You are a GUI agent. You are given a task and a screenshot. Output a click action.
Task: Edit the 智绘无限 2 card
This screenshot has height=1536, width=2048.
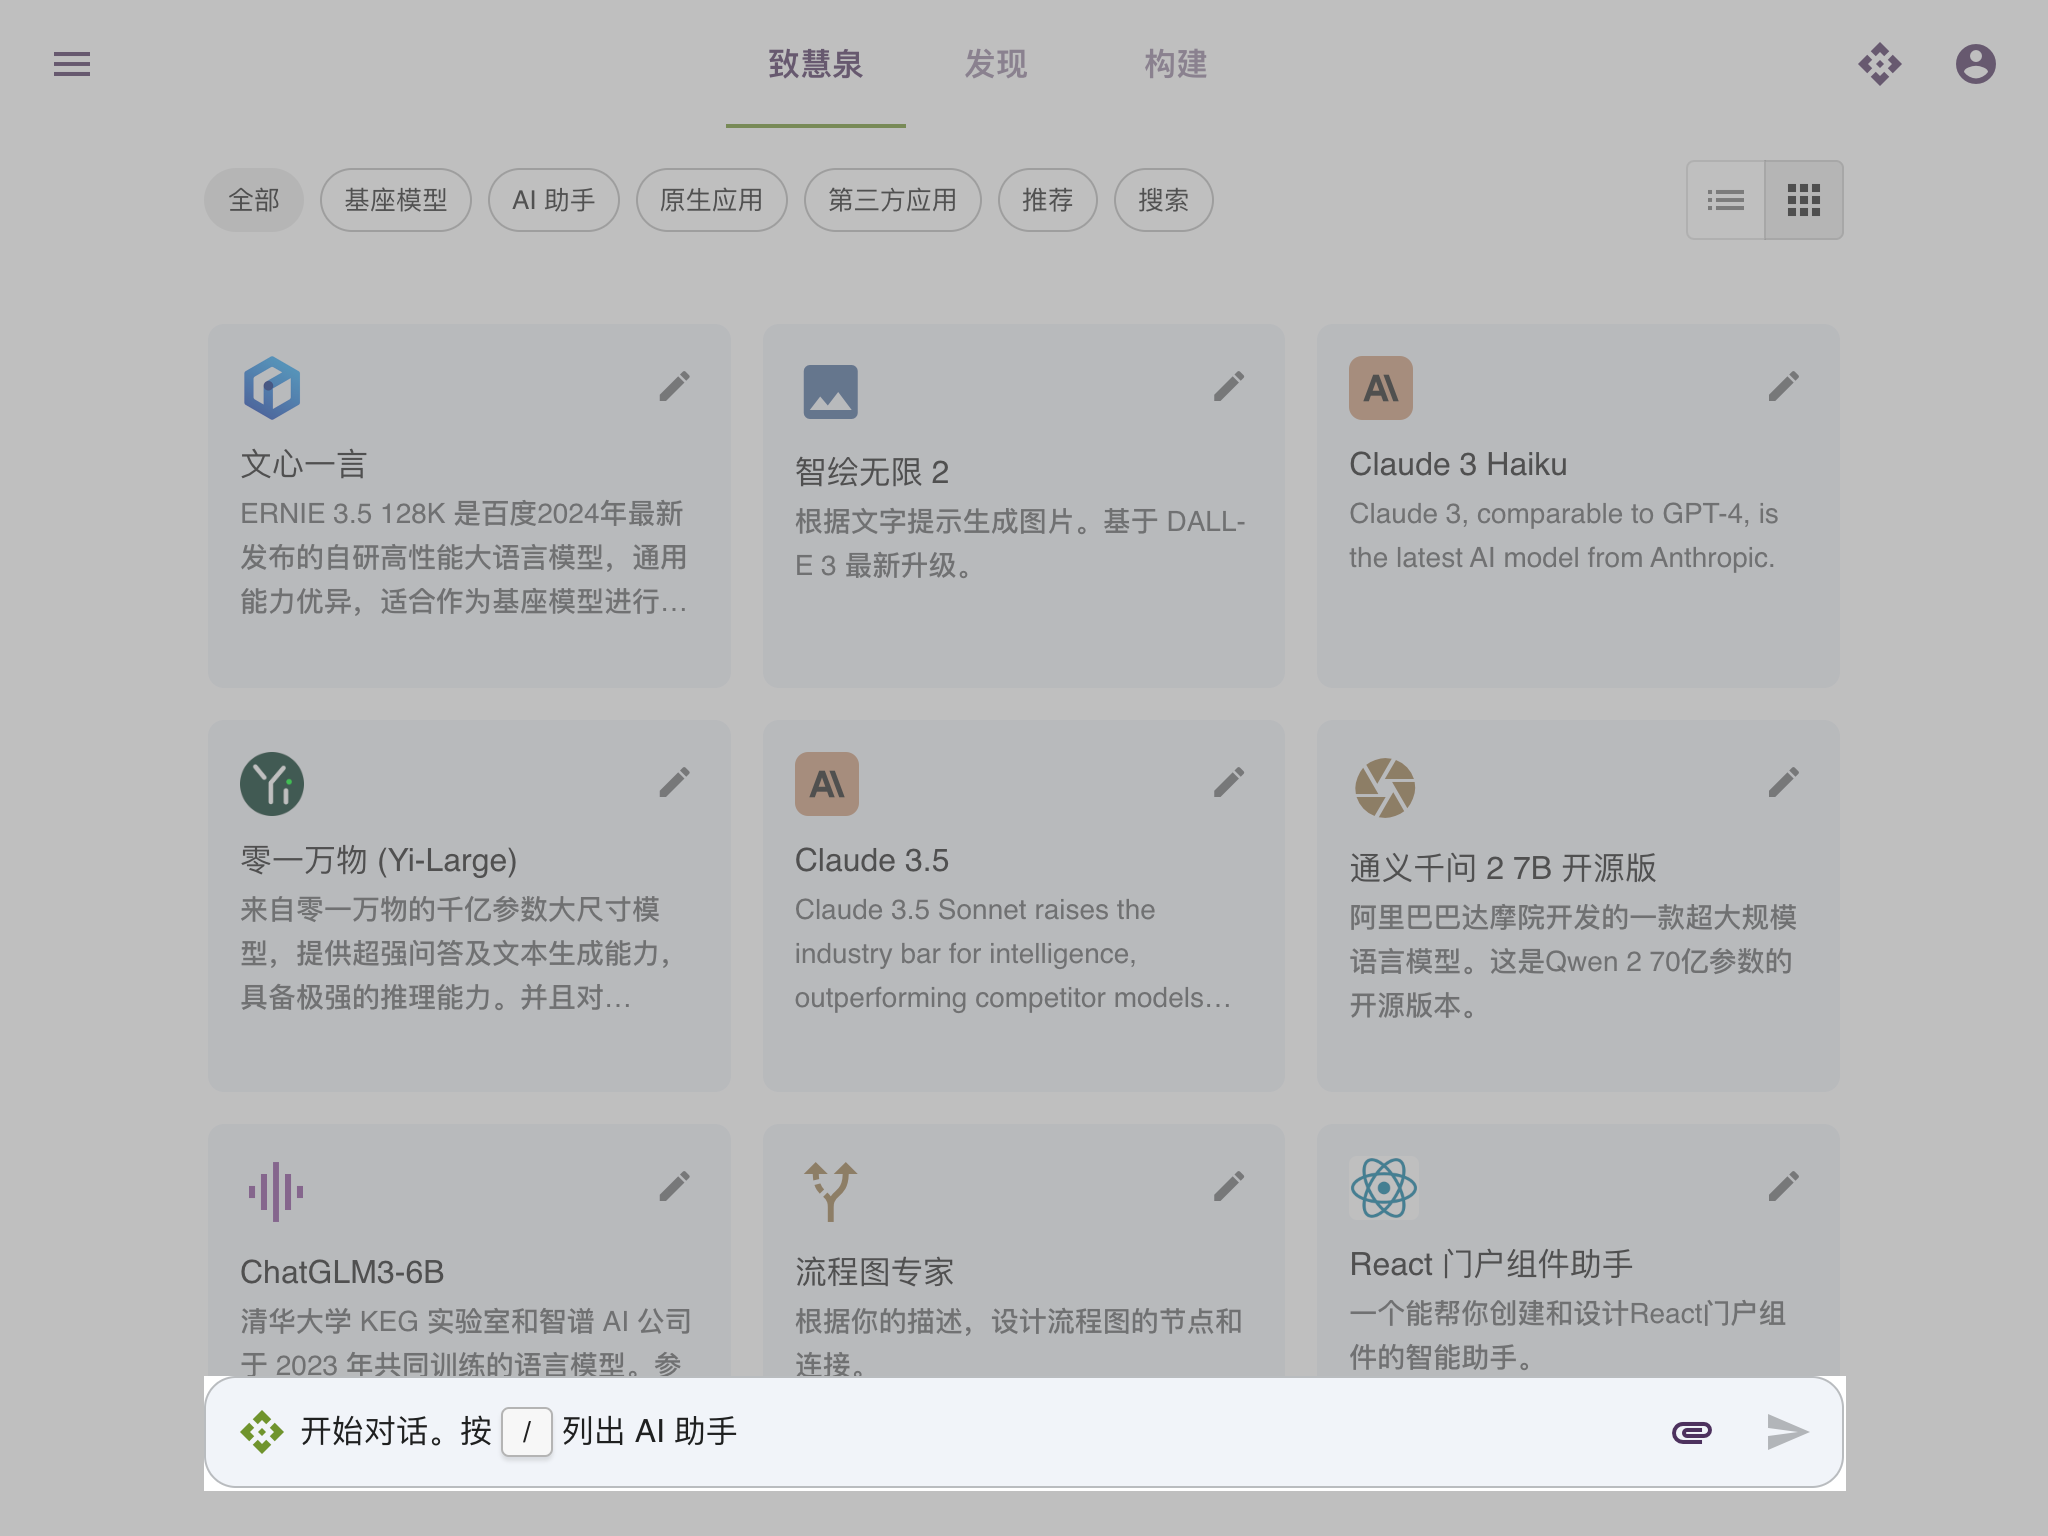[x=1229, y=386]
